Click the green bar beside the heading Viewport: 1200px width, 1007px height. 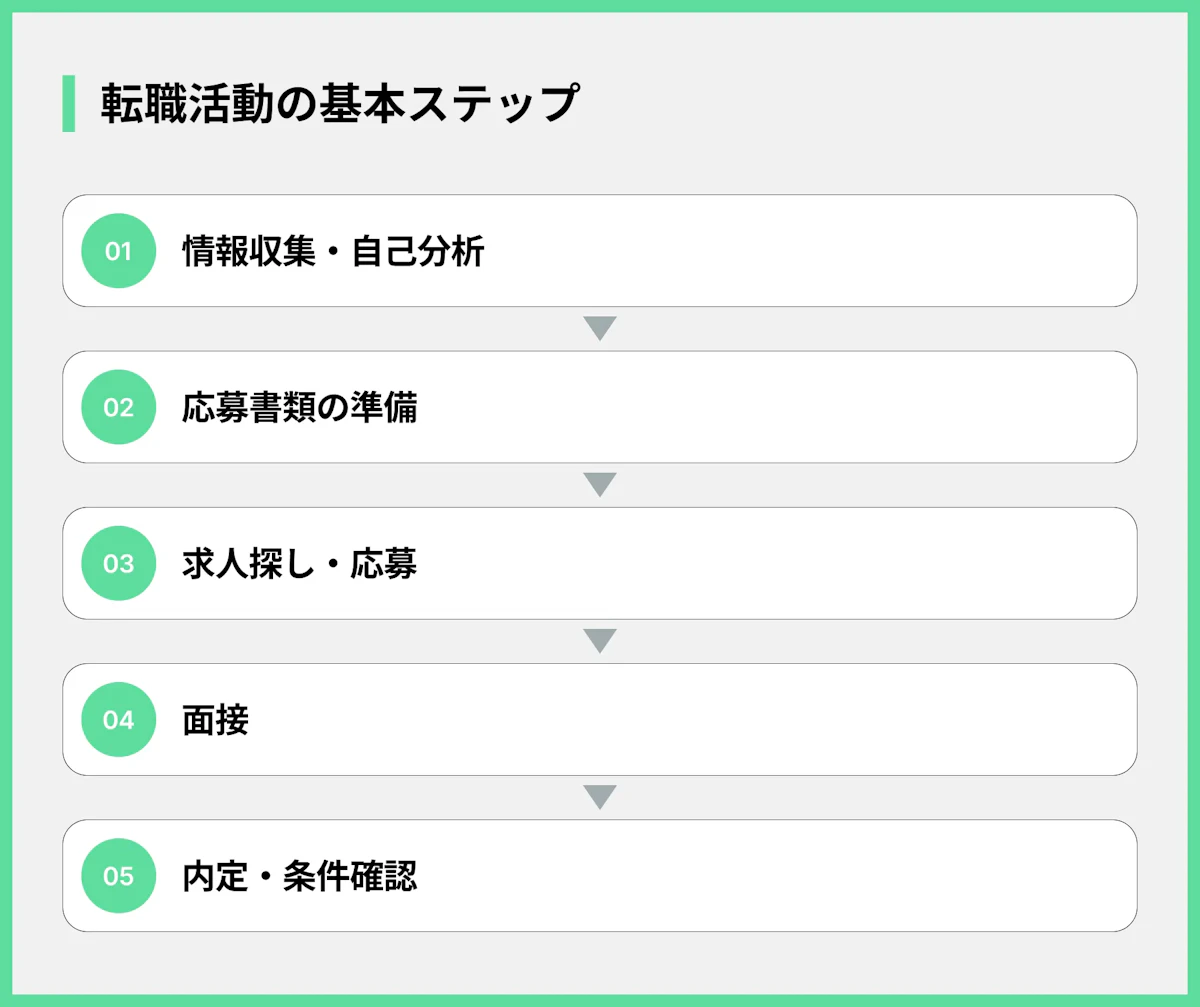68,103
